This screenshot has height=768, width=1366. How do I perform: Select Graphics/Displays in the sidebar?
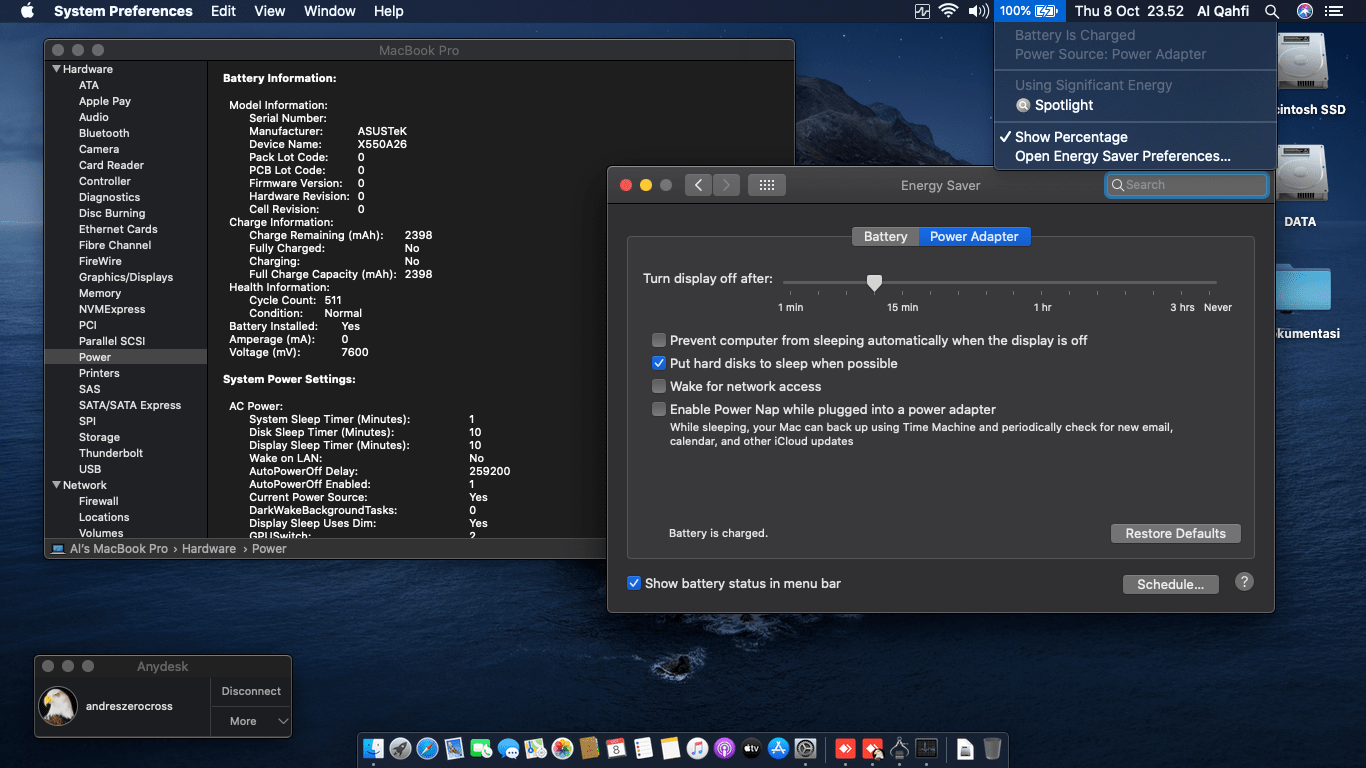[x=126, y=277]
